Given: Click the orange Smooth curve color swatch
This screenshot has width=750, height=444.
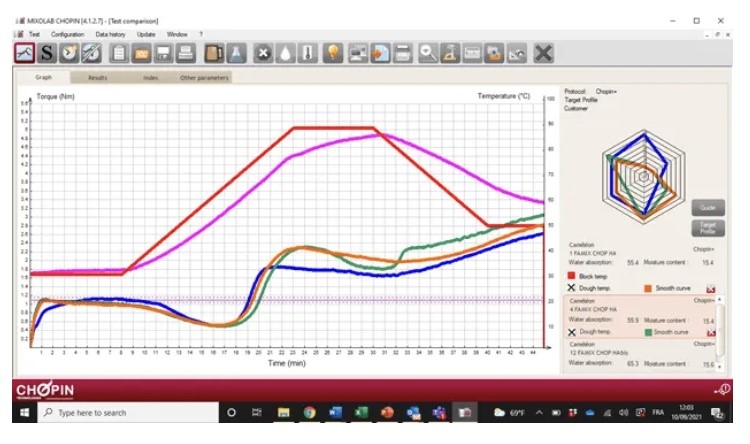Looking at the screenshot, I should click(648, 287).
